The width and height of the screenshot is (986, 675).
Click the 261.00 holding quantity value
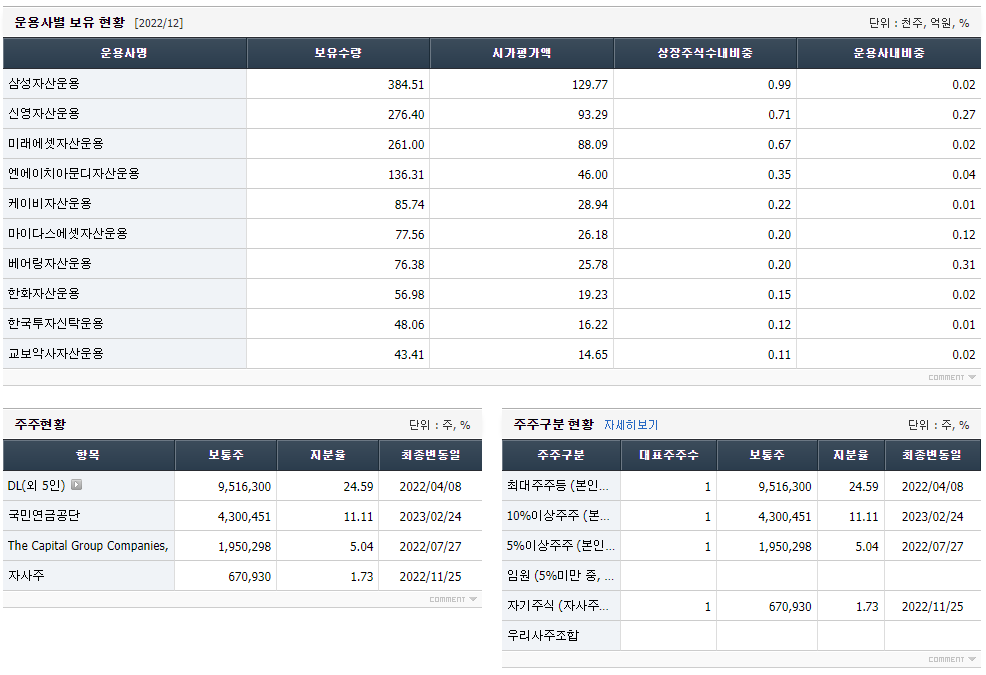click(406, 145)
